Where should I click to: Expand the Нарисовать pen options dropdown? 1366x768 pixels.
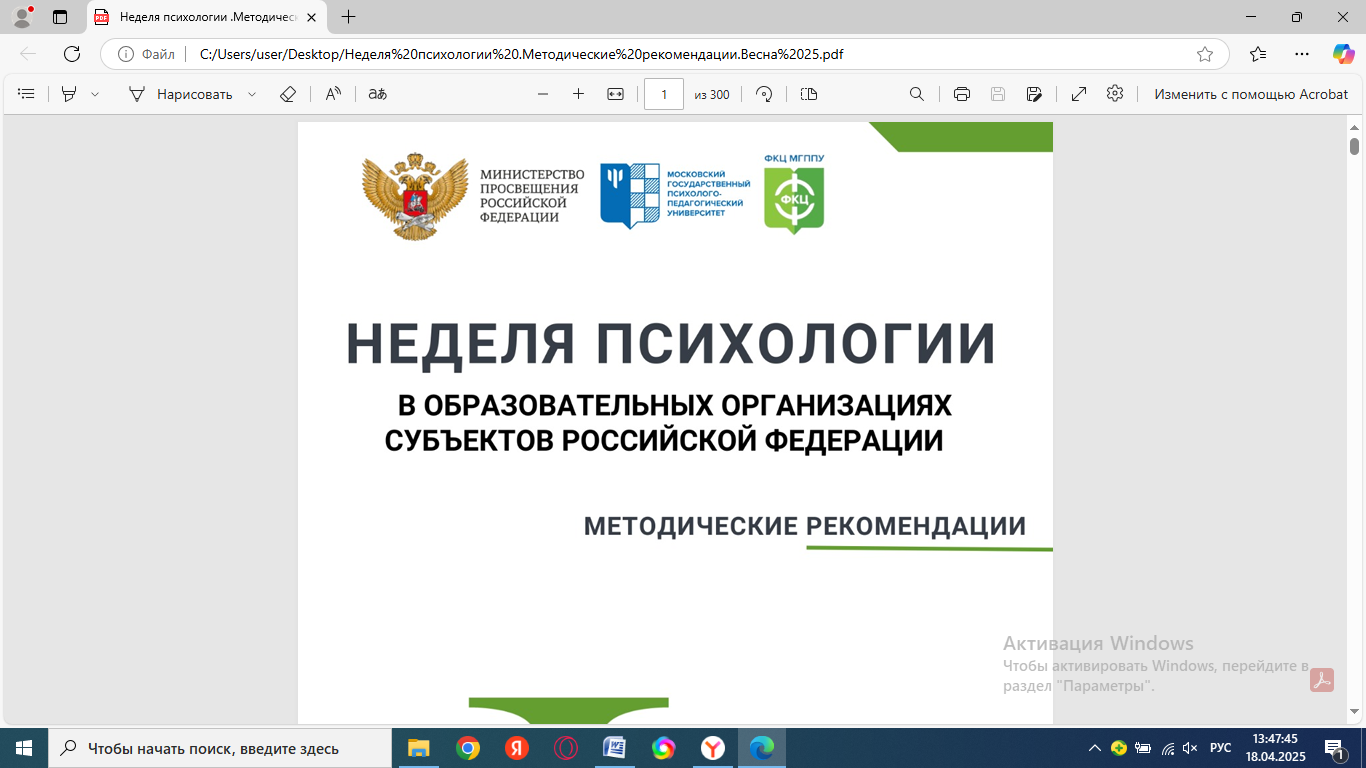pyautogui.click(x=252, y=94)
